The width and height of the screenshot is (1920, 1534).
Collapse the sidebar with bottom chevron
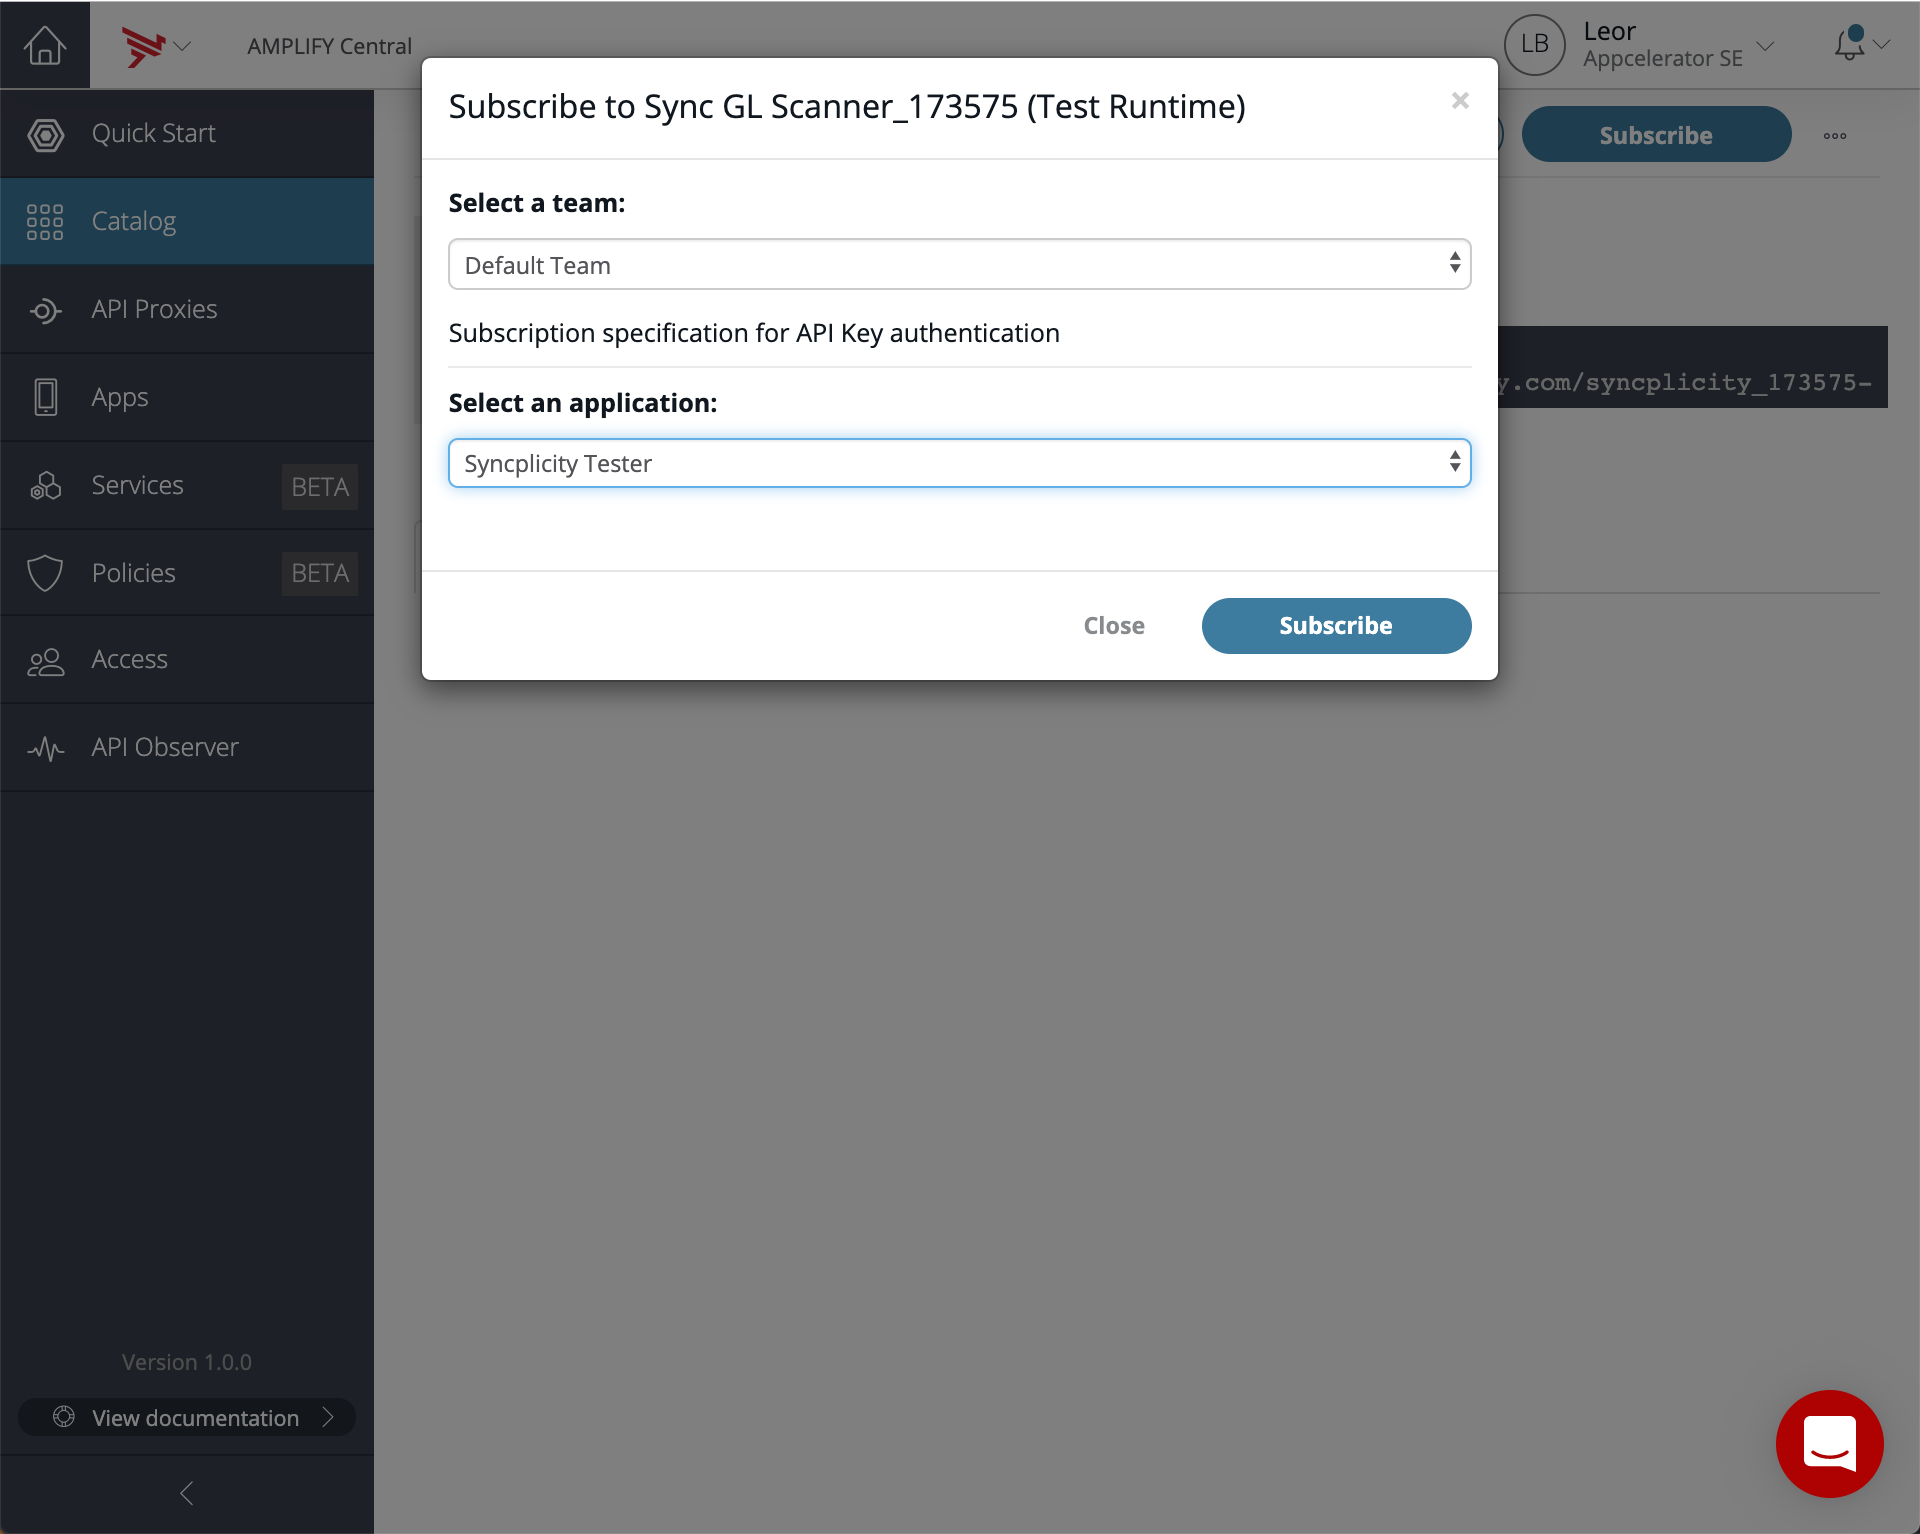coord(186,1493)
